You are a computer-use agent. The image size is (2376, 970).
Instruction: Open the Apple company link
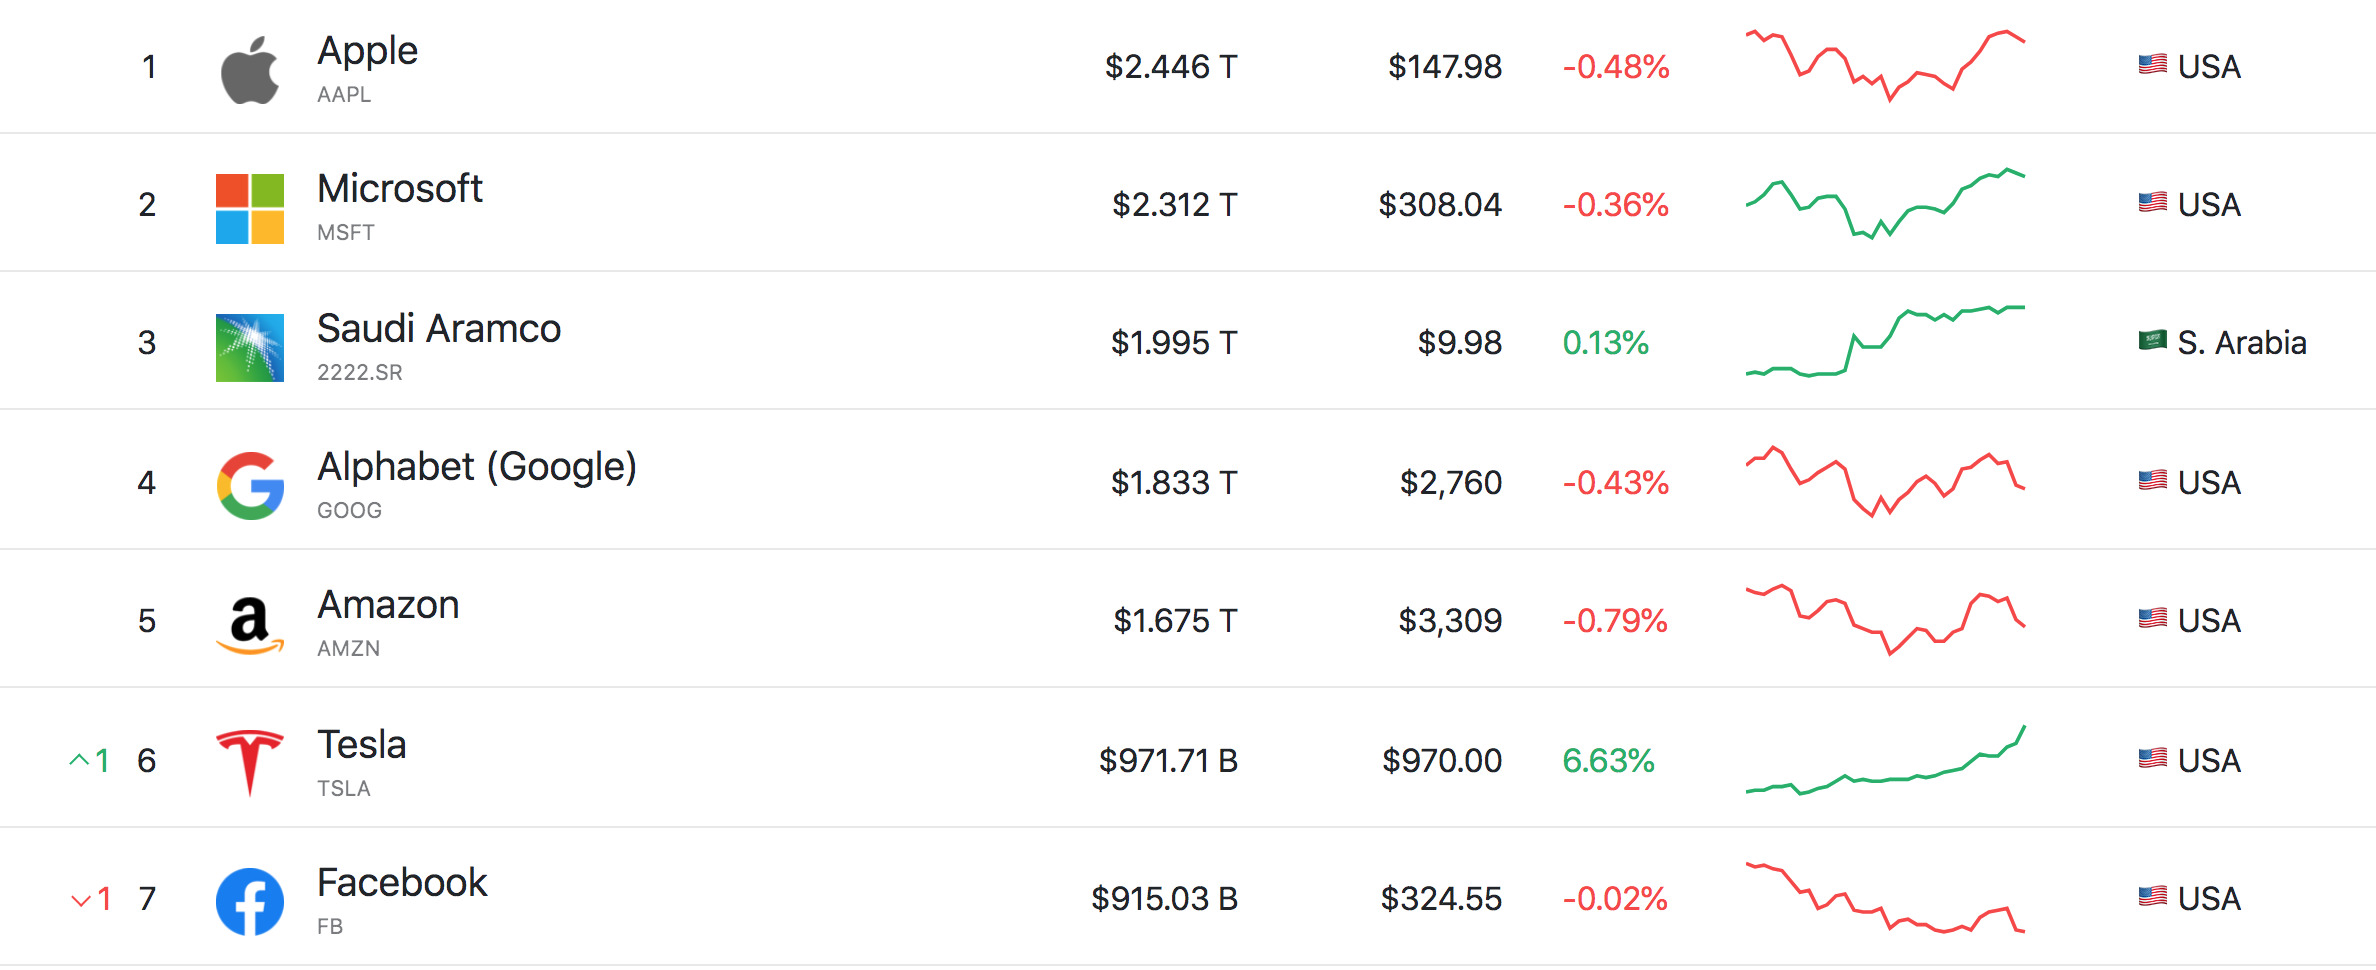pyautogui.click(x=367, y=50)
